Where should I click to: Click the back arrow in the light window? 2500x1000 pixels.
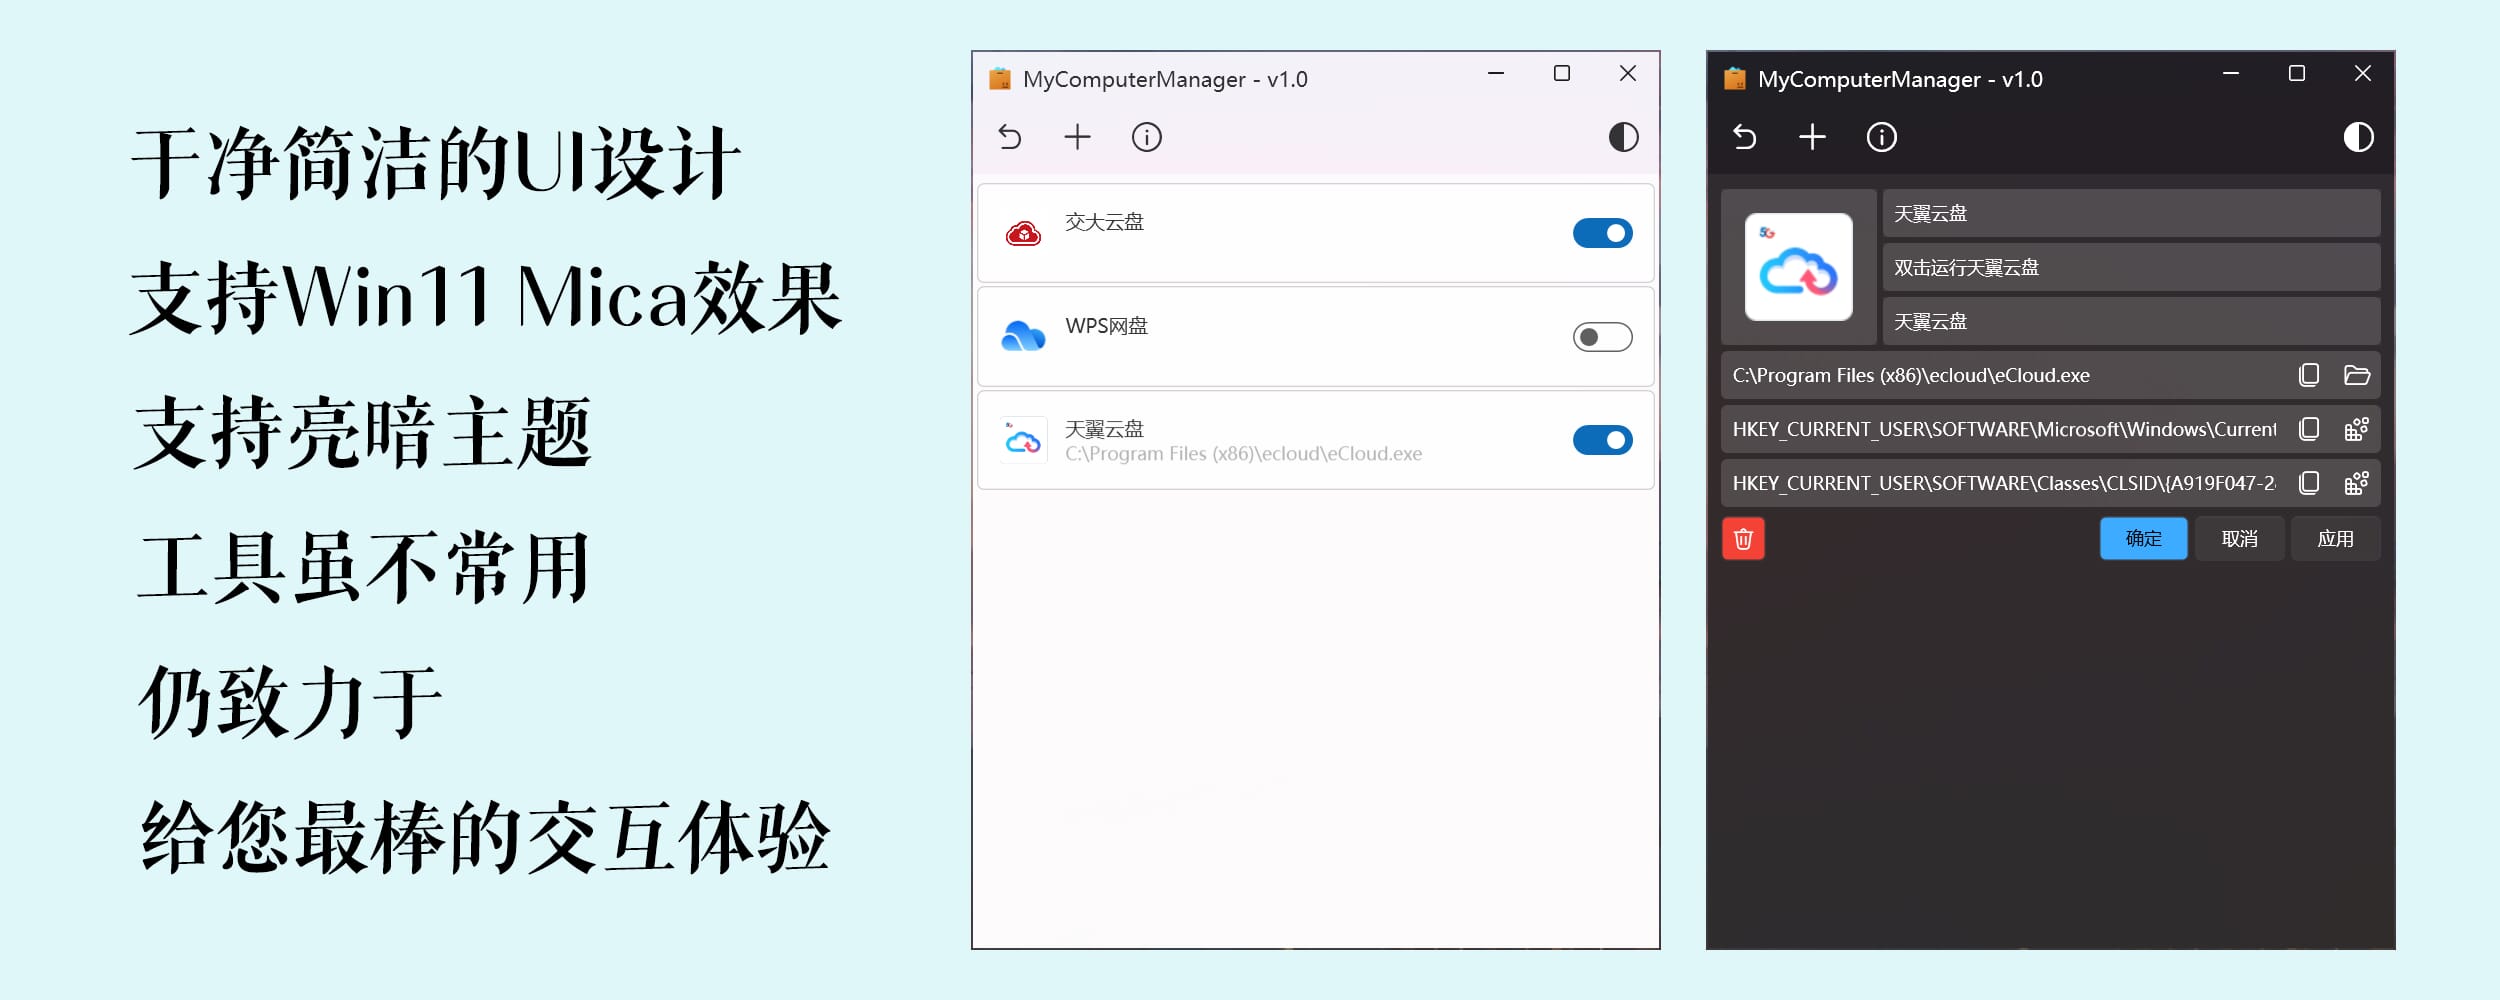click(x=1010, y=137)
